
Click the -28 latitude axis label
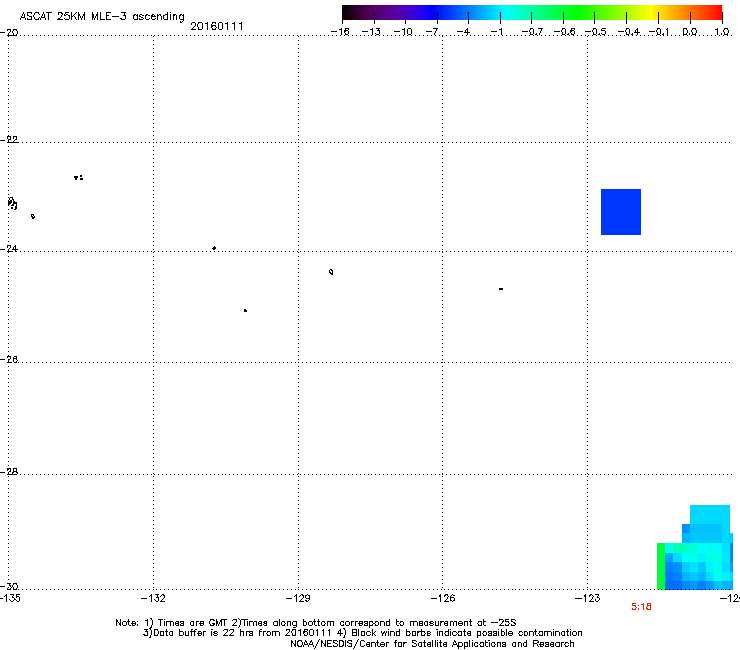pos(9,472)
